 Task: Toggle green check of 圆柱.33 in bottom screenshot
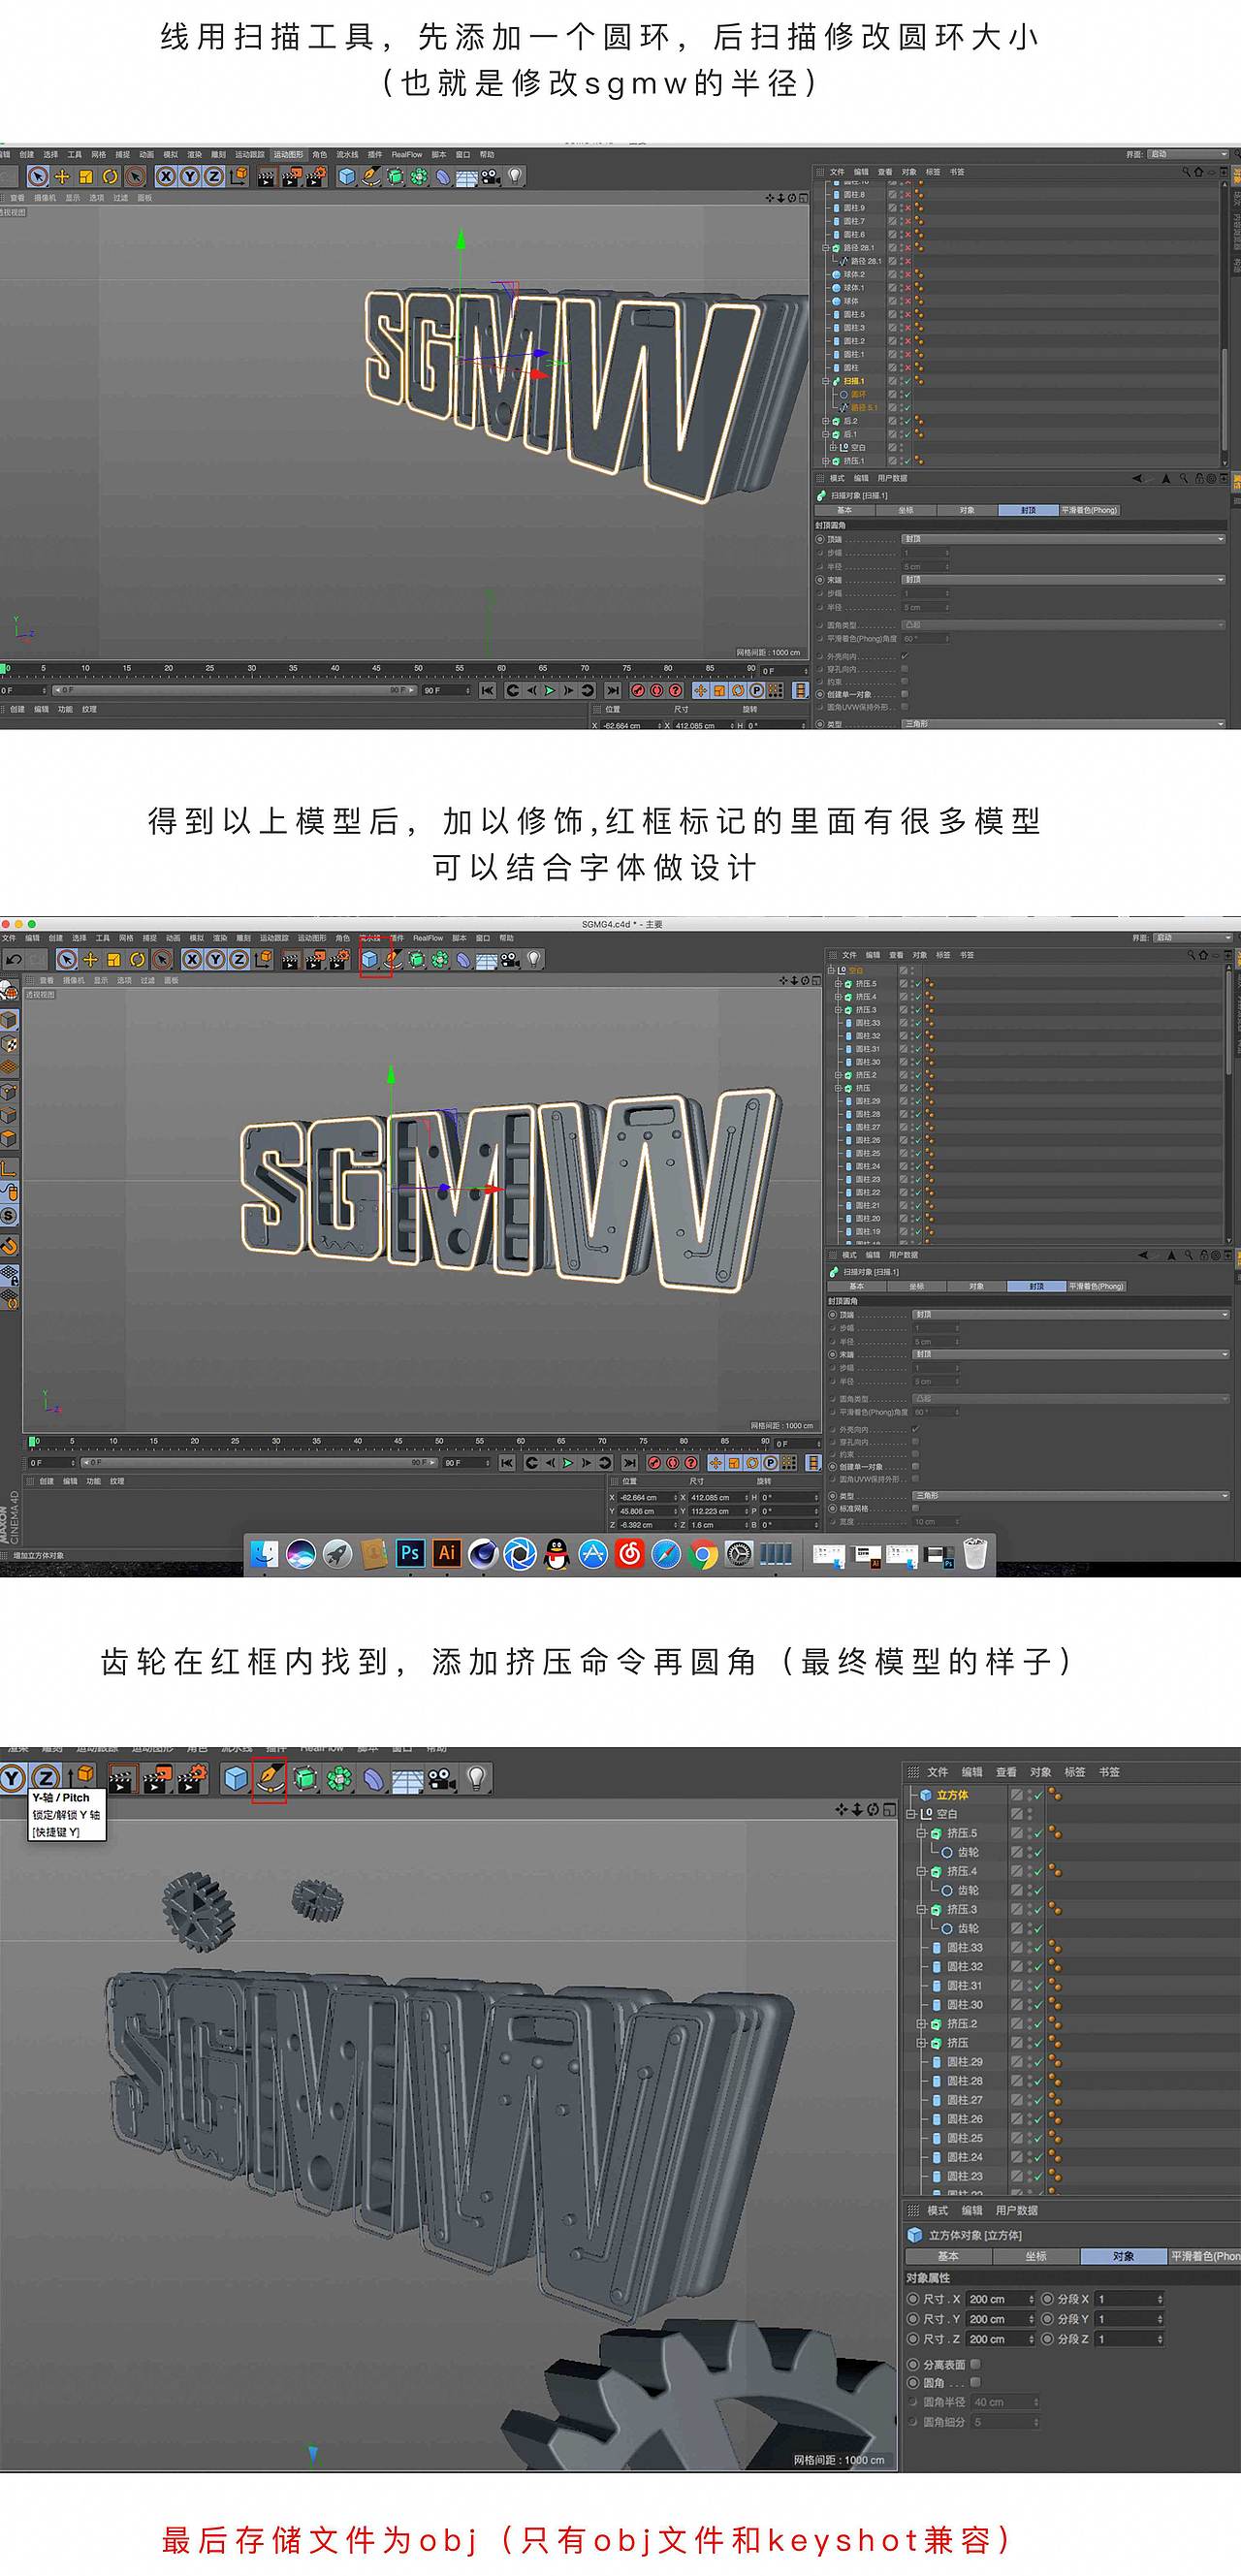(1037, 1947)
